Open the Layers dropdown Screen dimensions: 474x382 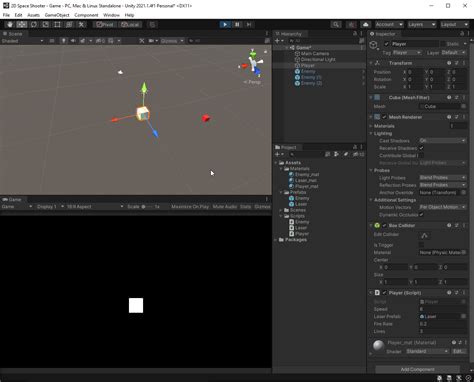421,25
